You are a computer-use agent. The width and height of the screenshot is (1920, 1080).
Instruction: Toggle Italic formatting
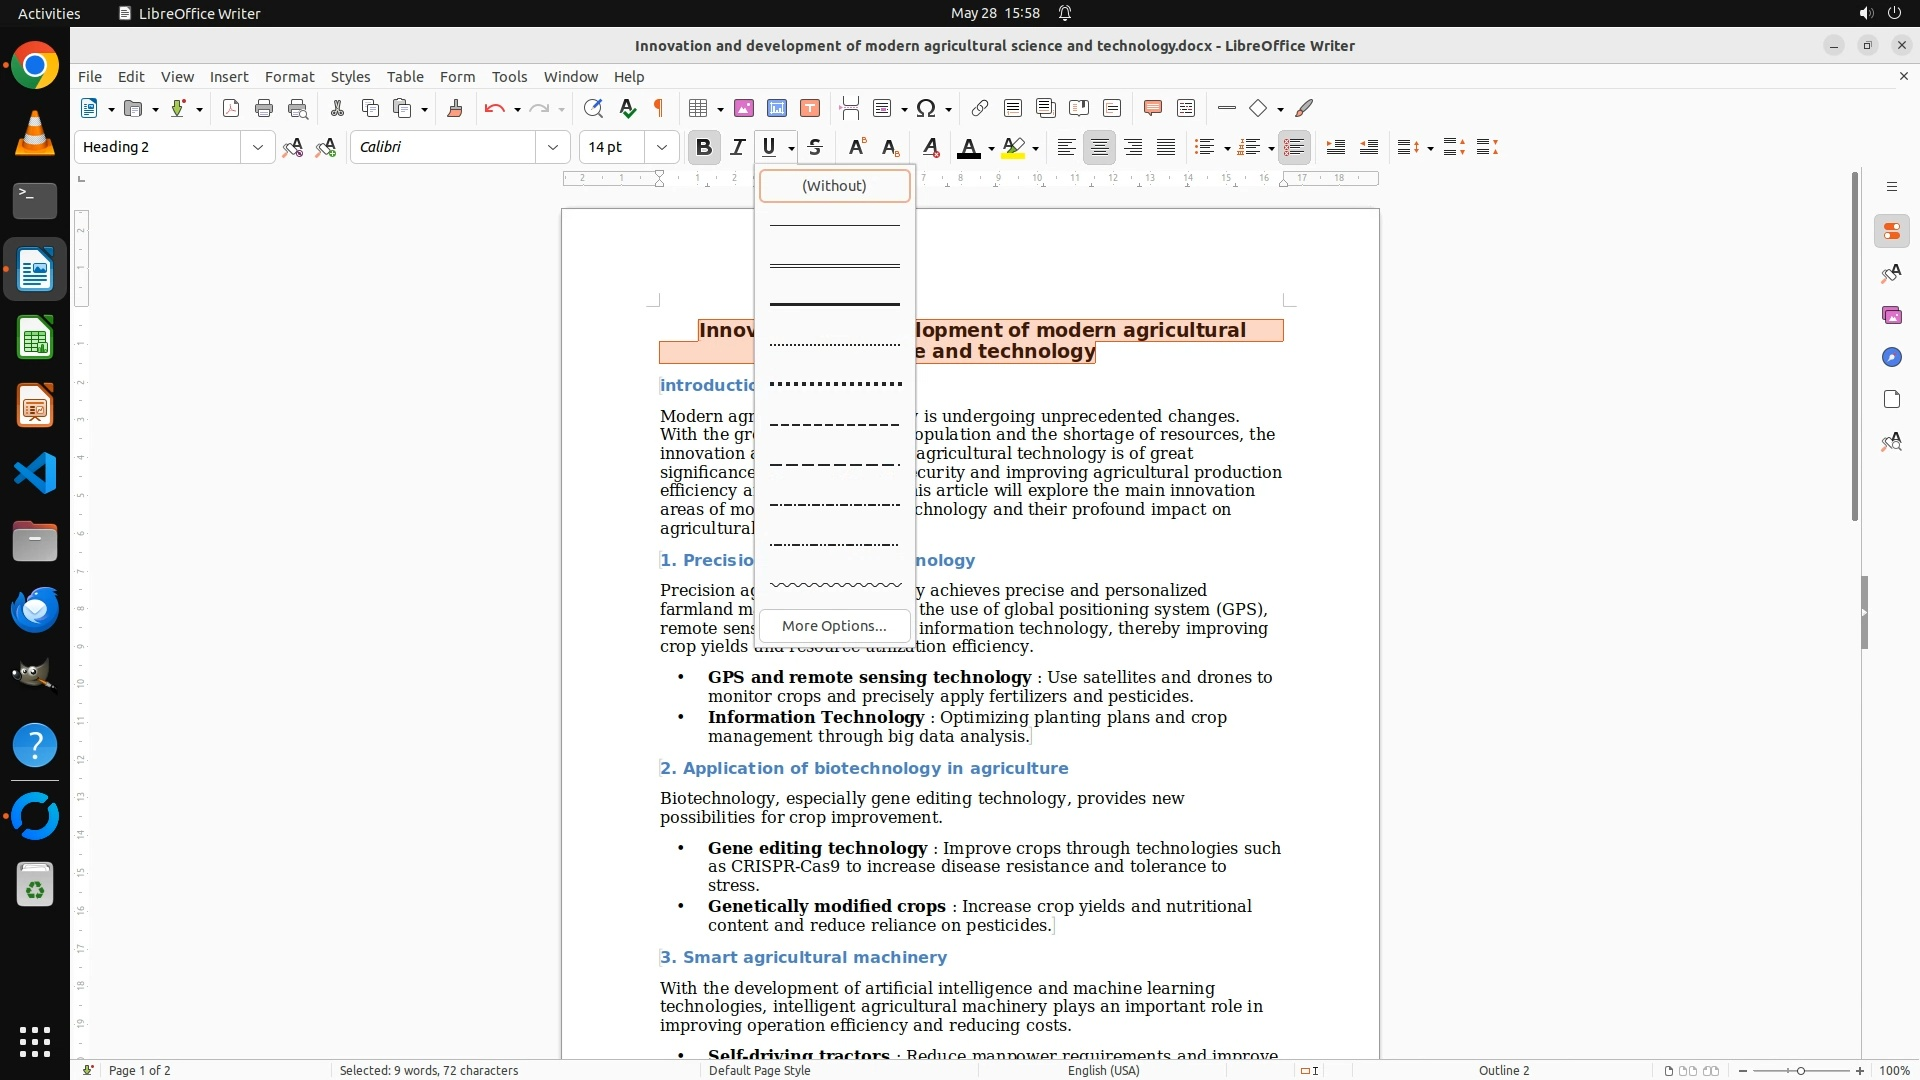click(x=737, y=147)
